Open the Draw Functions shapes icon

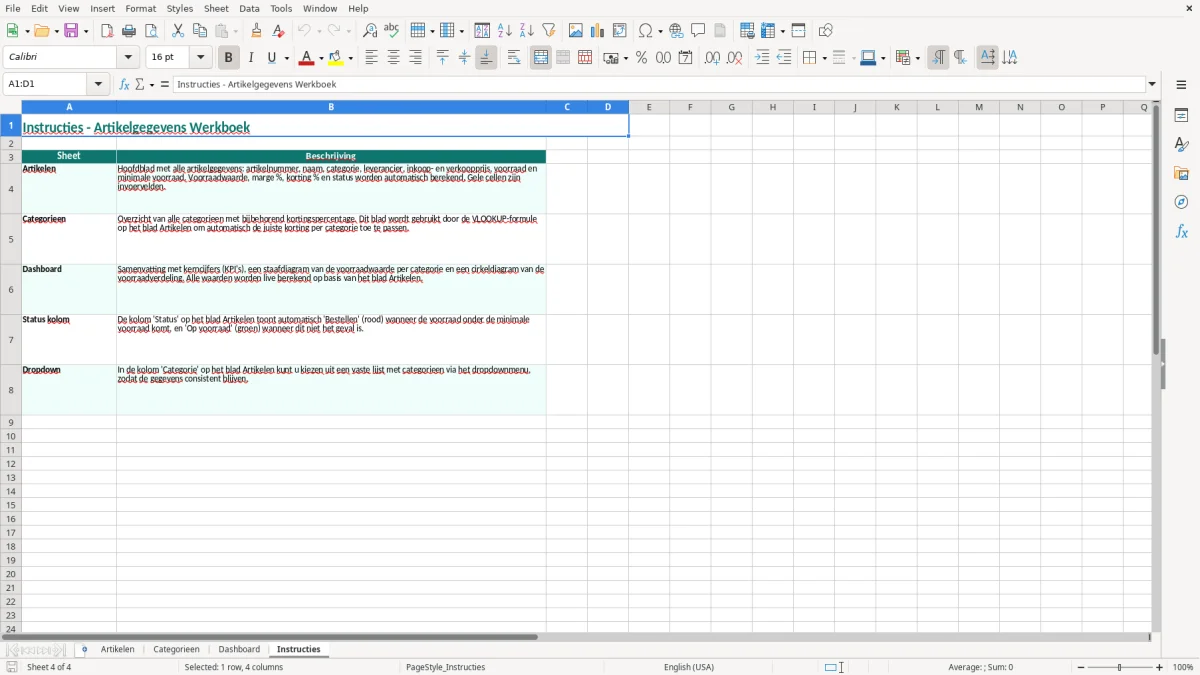point(826,31)
